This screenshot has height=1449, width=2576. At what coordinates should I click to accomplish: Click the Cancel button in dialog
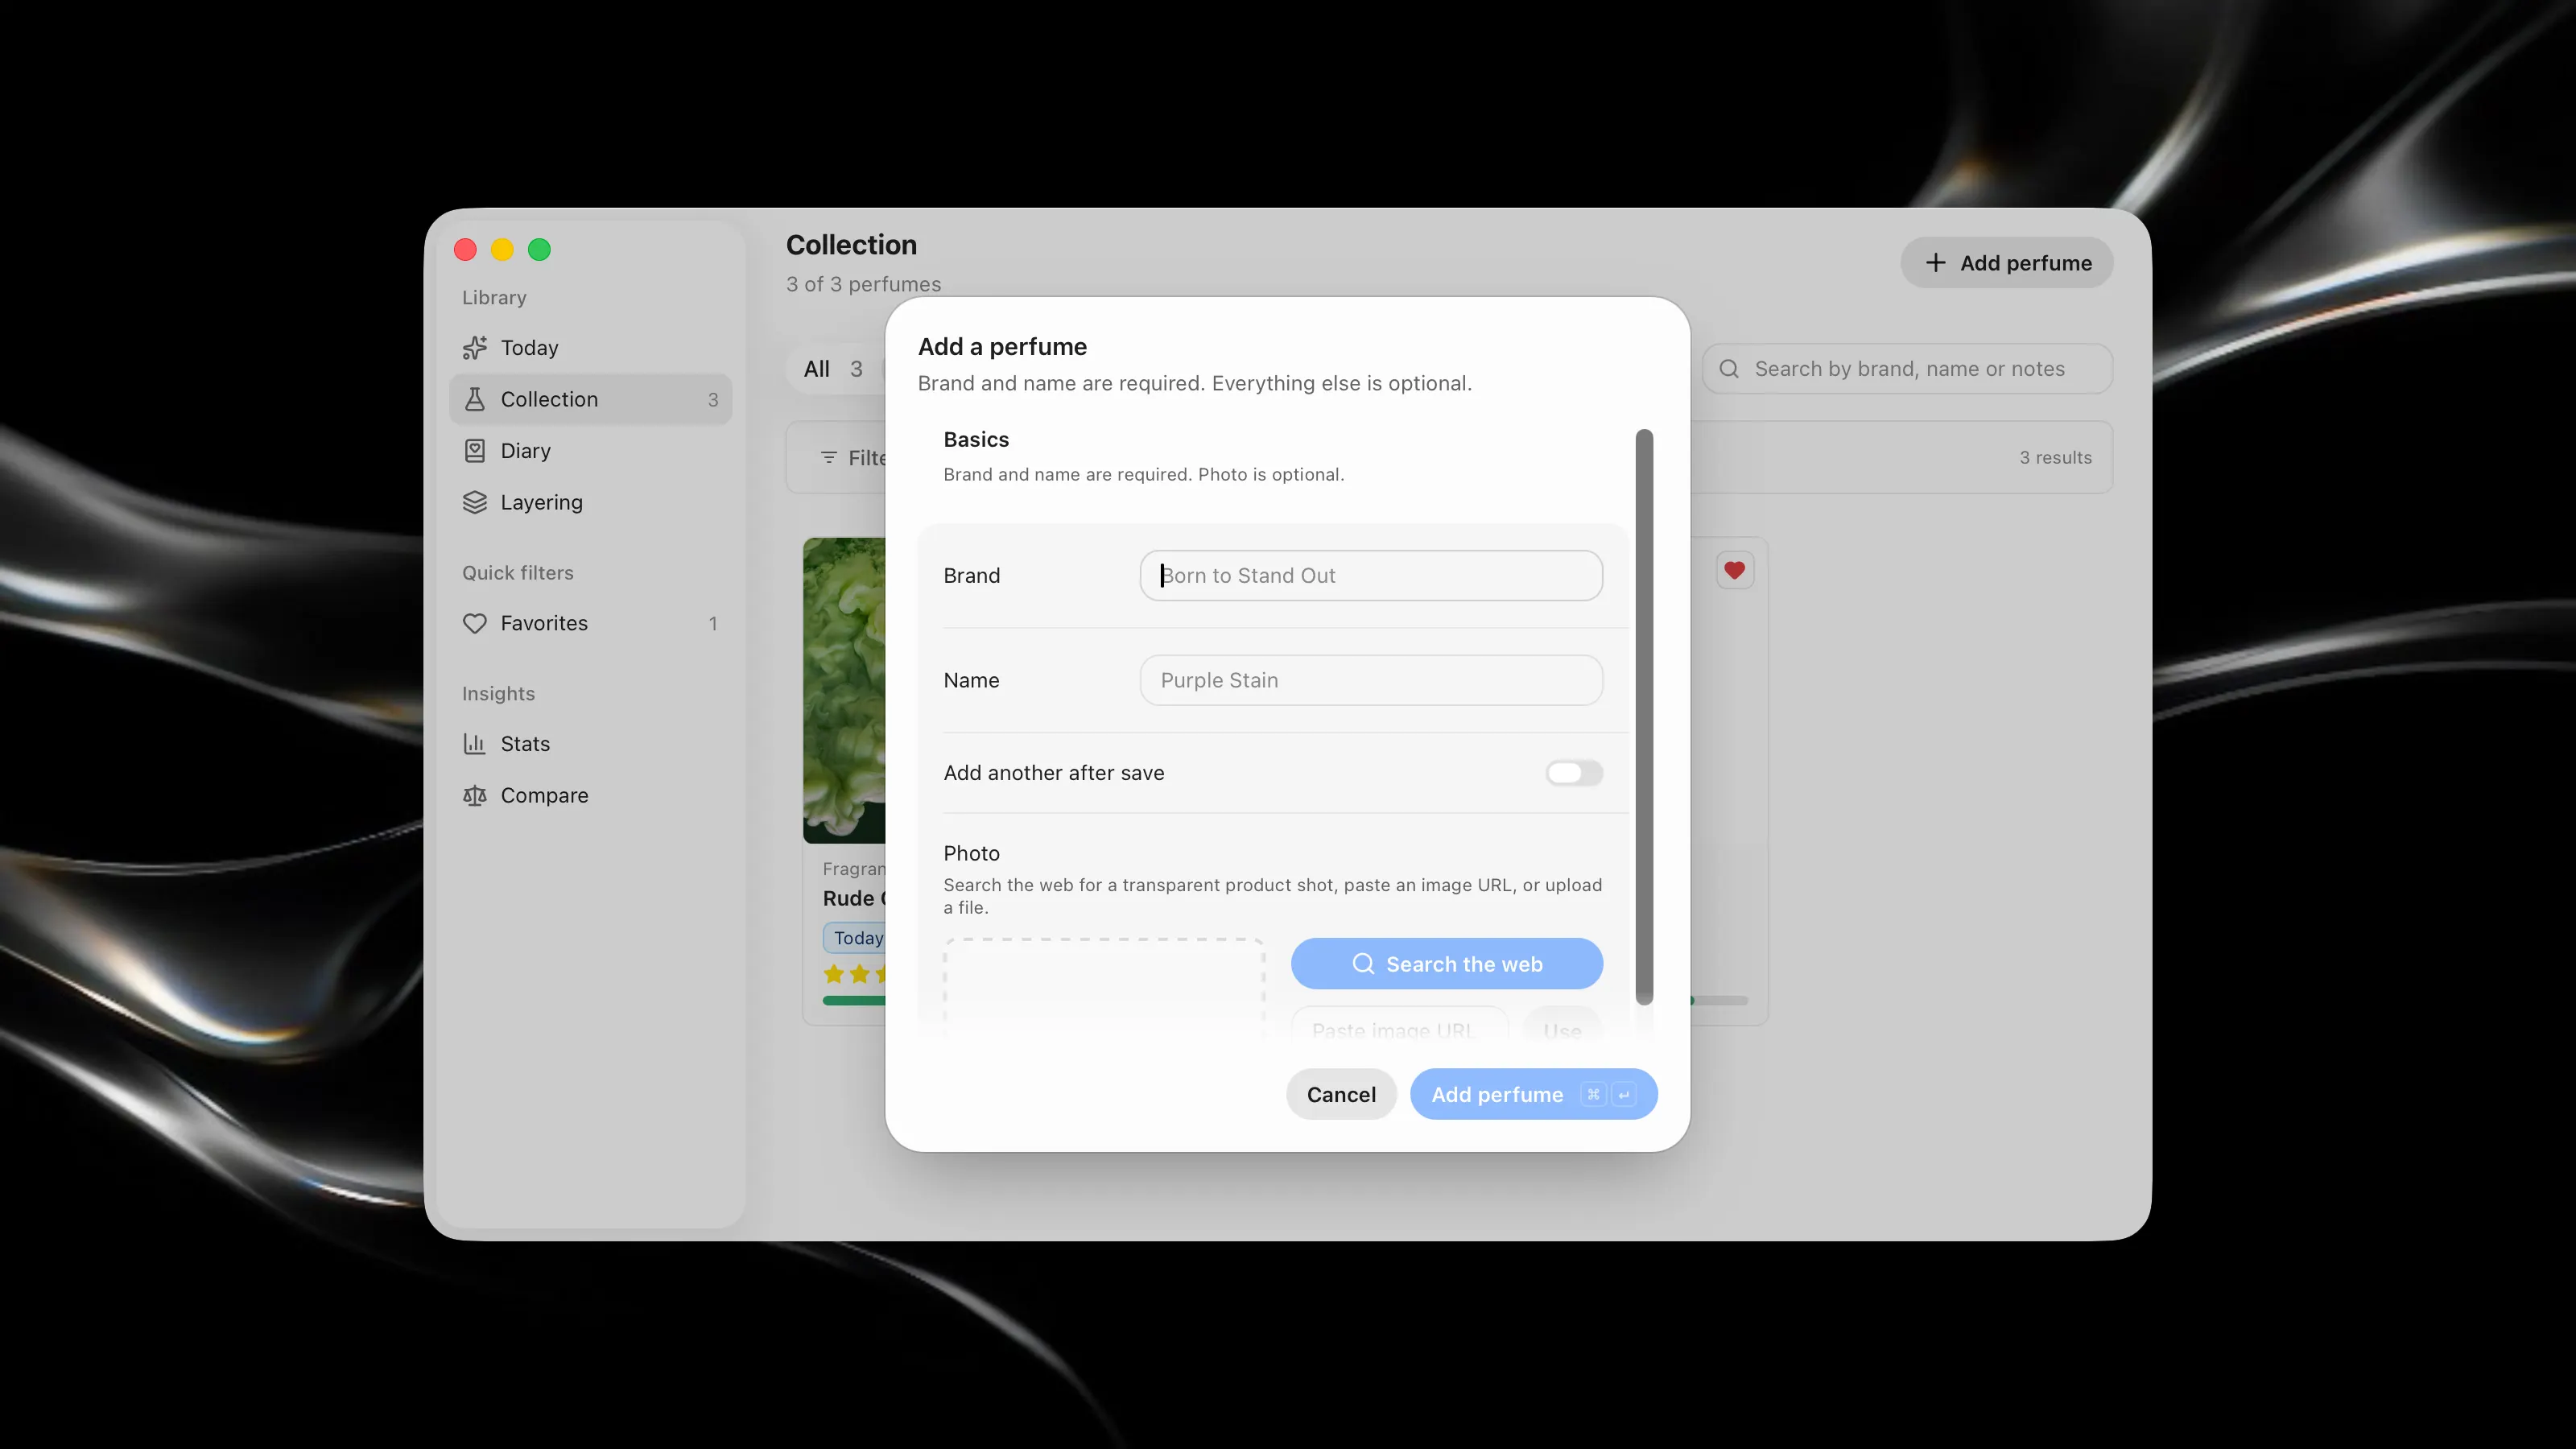pos(1341,1094)
